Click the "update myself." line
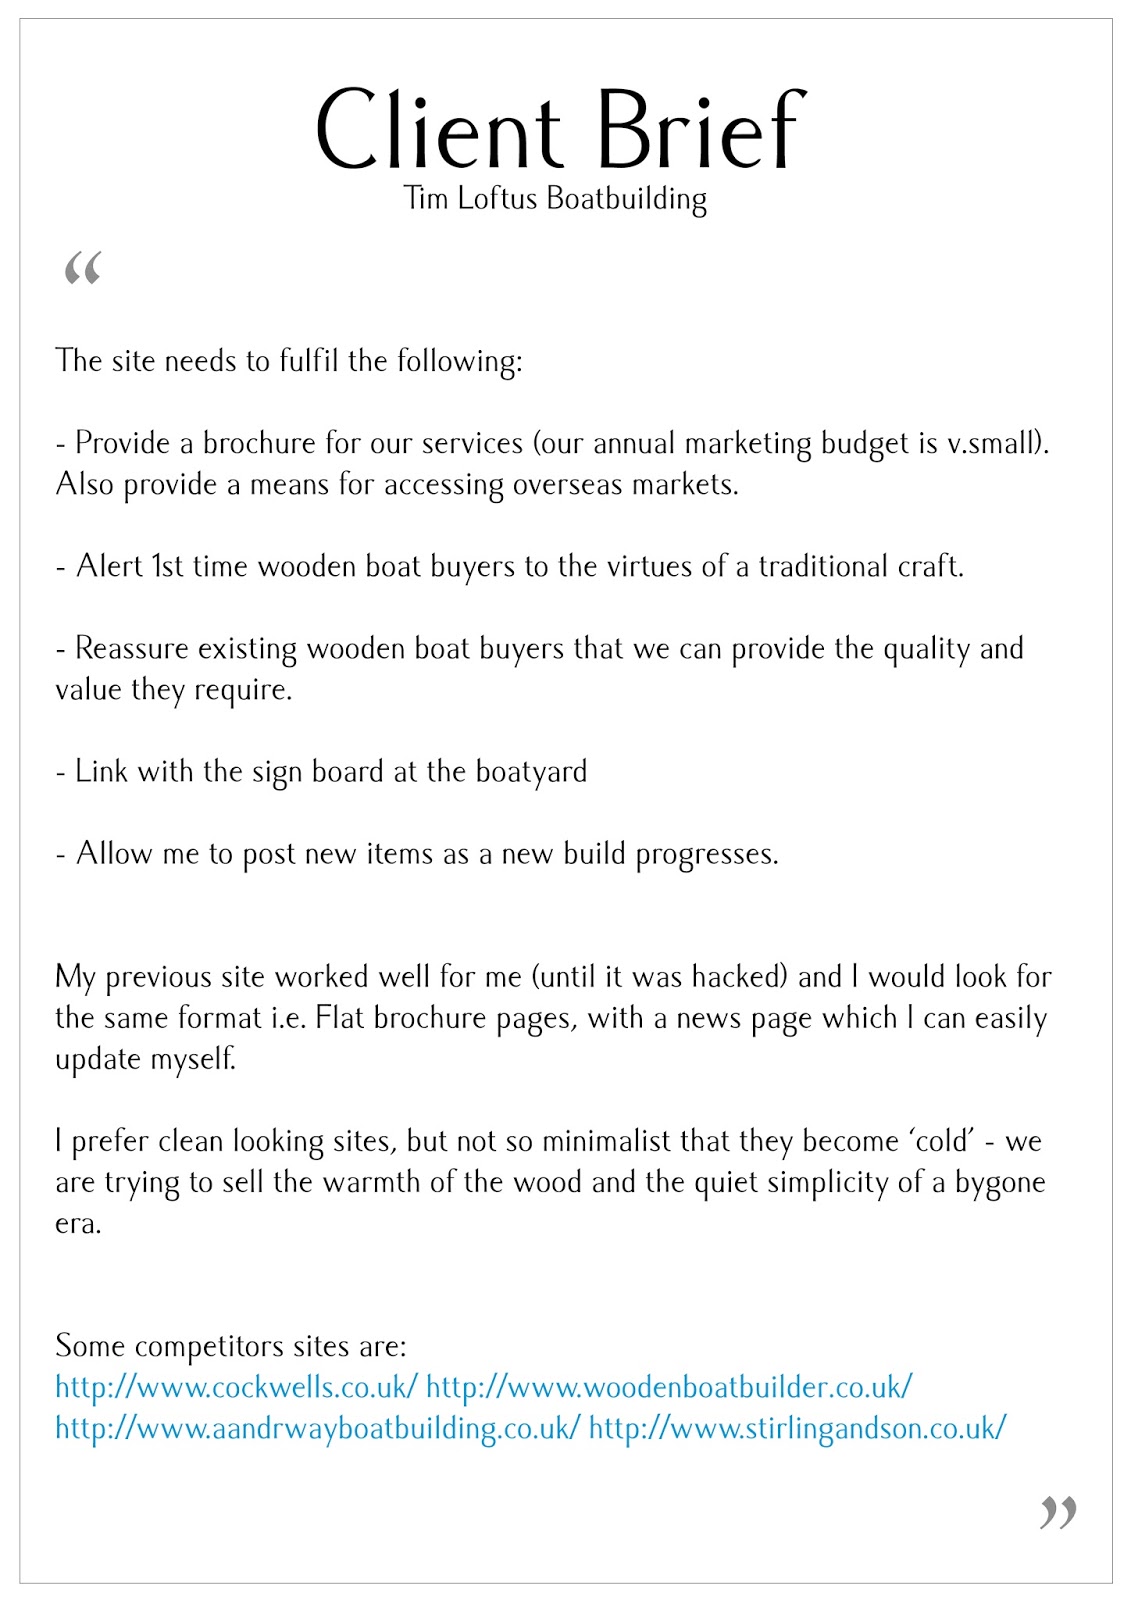 (x=146, y=1058)
